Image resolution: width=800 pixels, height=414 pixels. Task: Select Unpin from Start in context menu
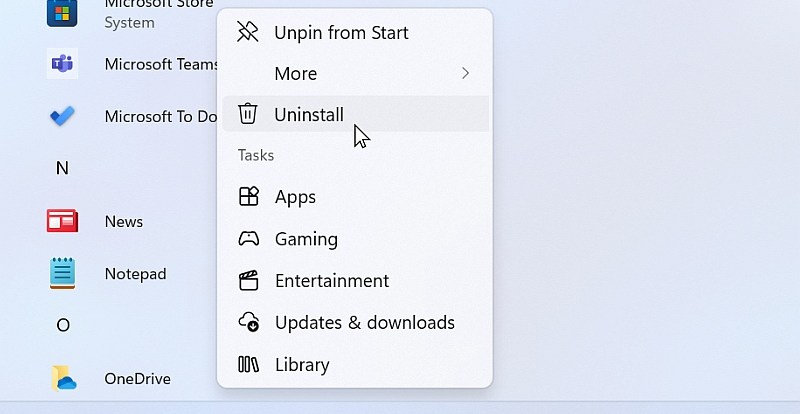(x=356, y=32)
